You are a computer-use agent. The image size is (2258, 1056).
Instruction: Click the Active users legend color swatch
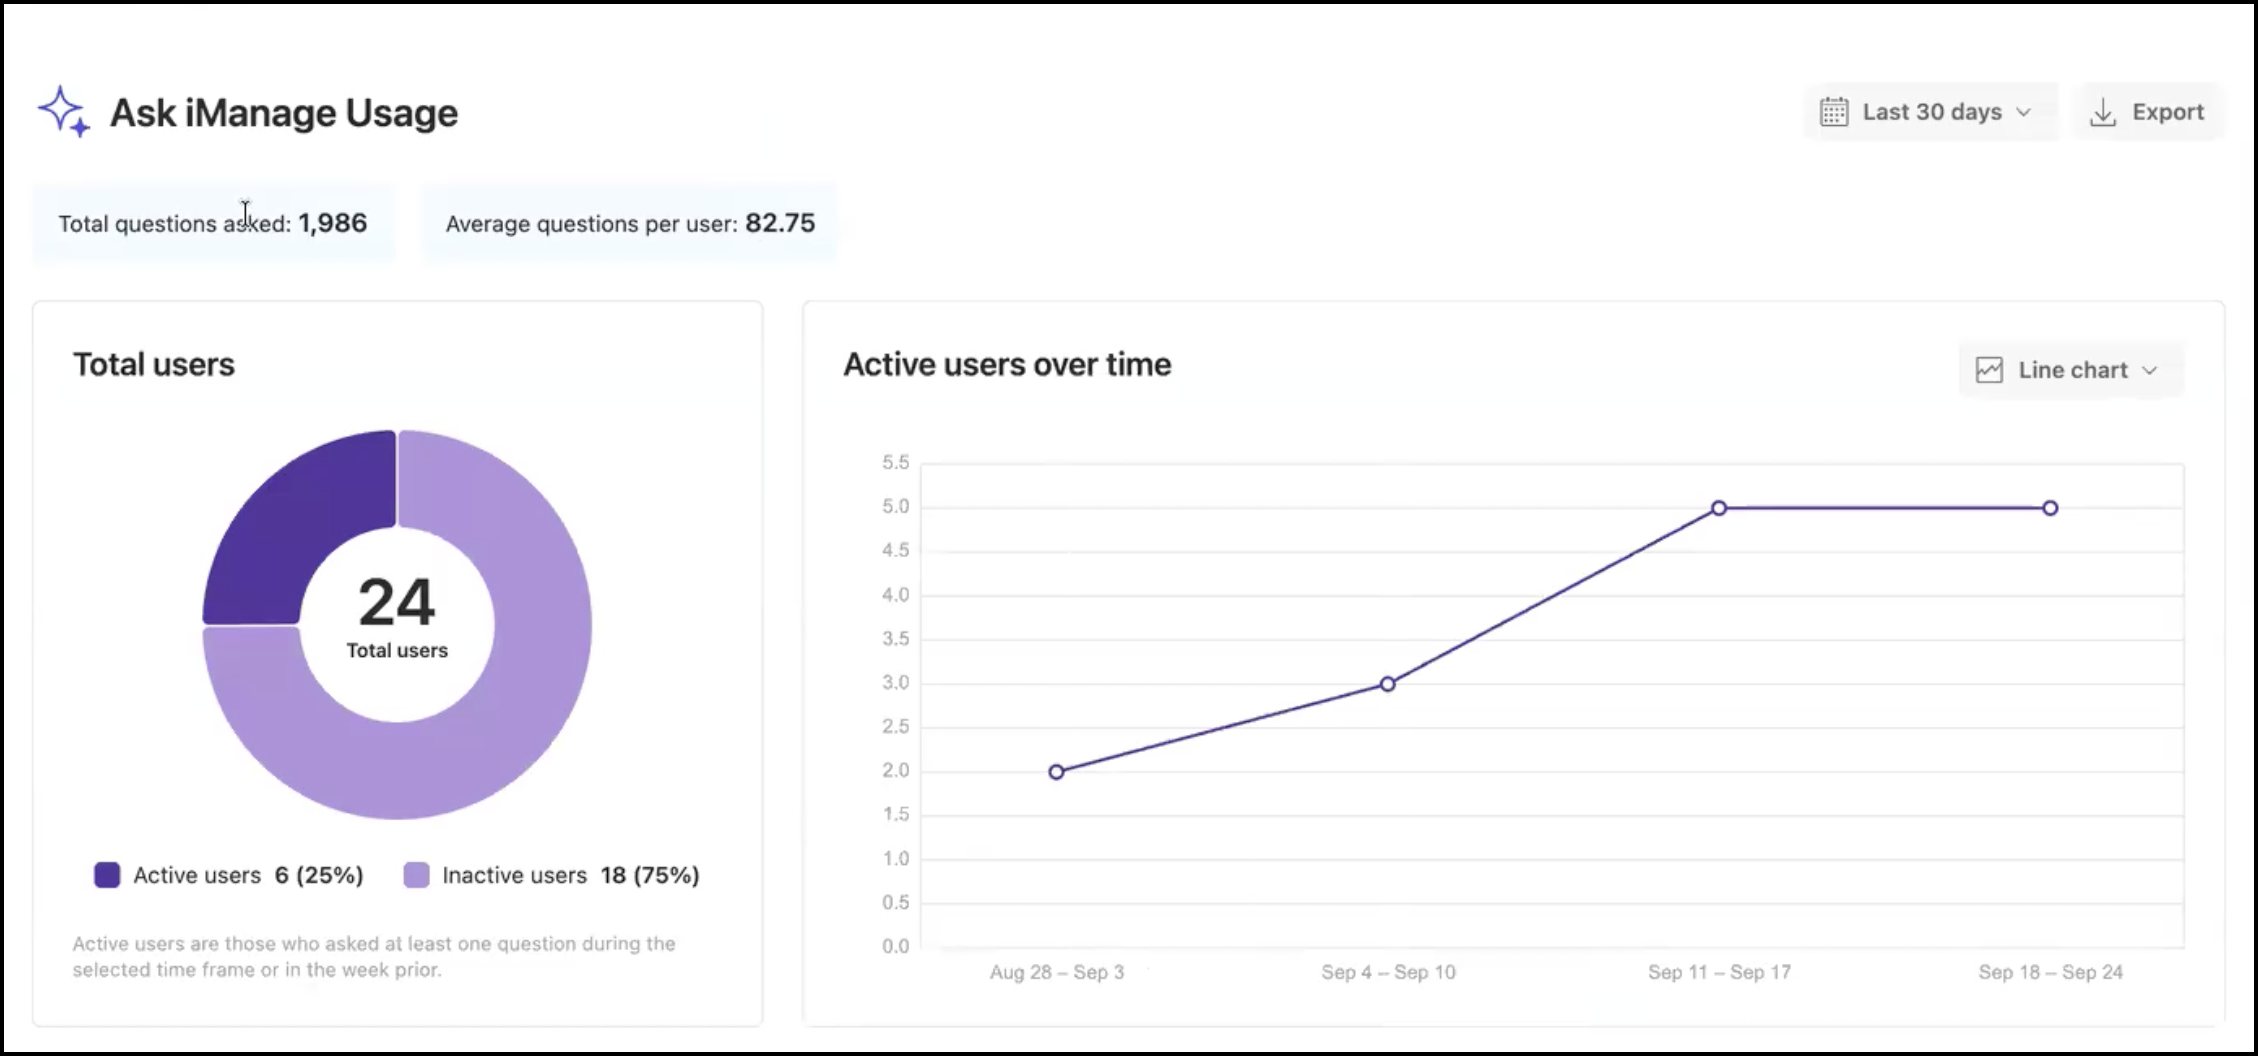click(107, 875)
